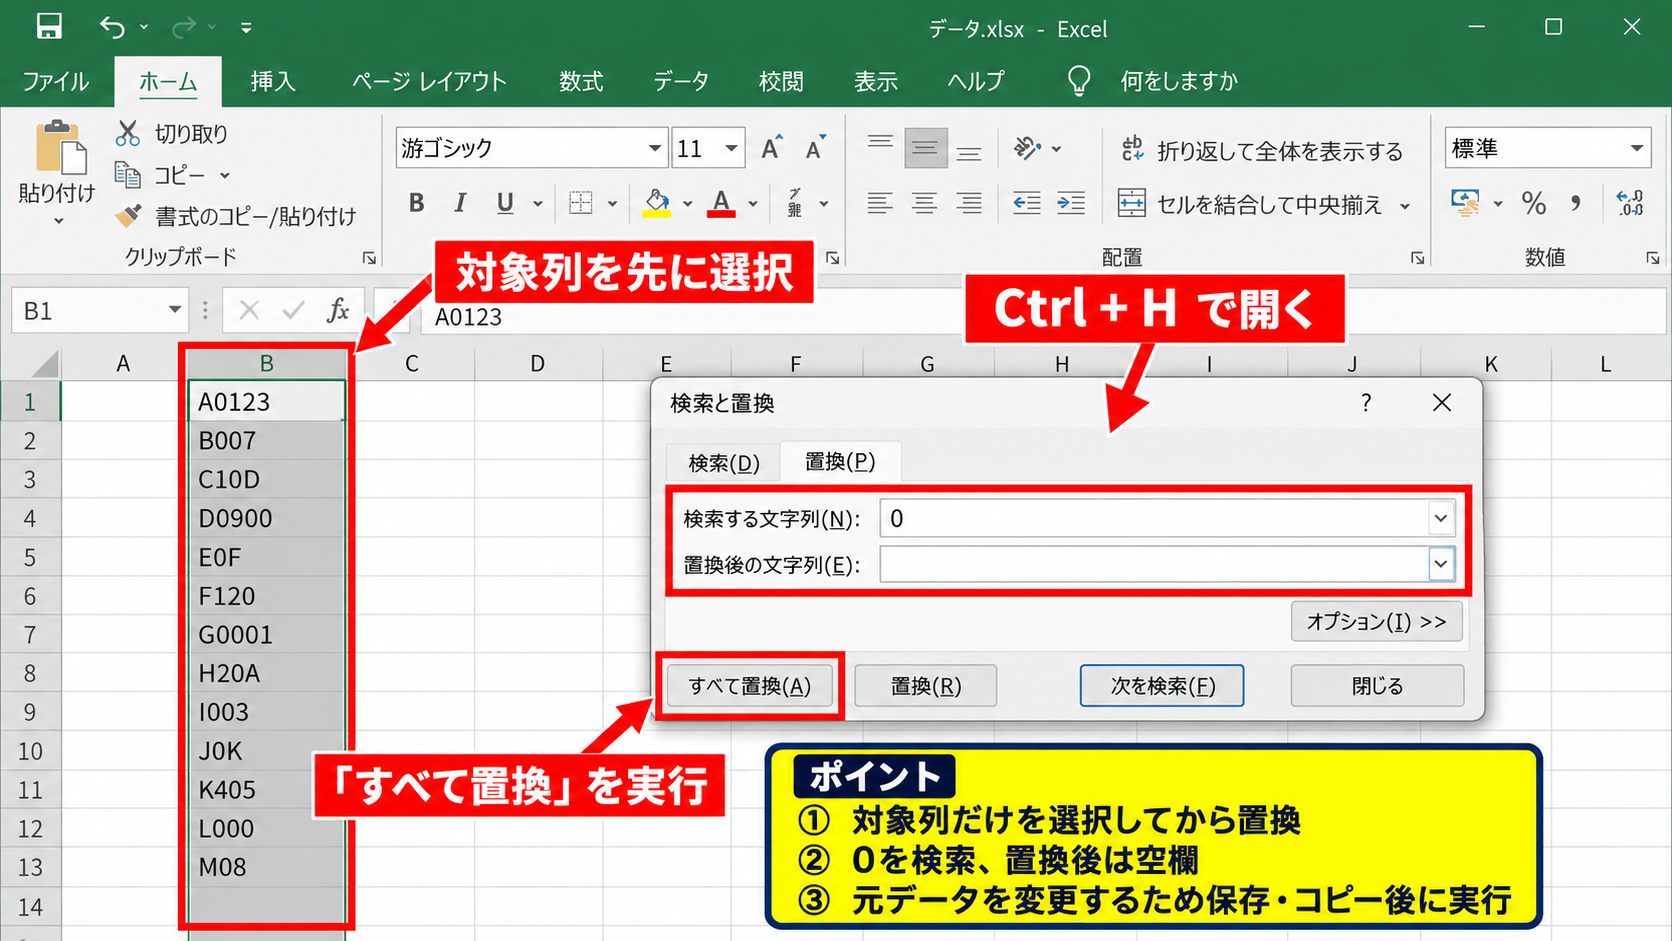Click the fill color yellow swatch
This screenshot has height=941, width=1672.
tap(657, 204)
